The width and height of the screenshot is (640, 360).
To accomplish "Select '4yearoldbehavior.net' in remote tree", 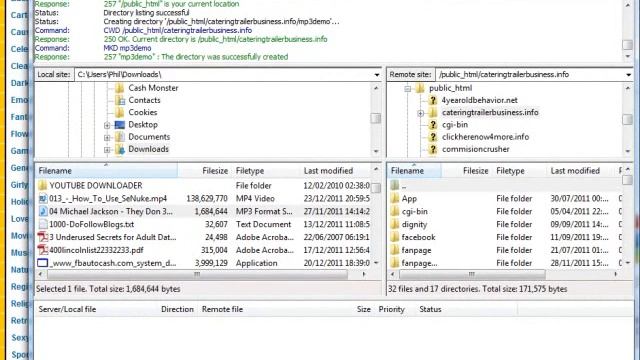I will (480, 100).
